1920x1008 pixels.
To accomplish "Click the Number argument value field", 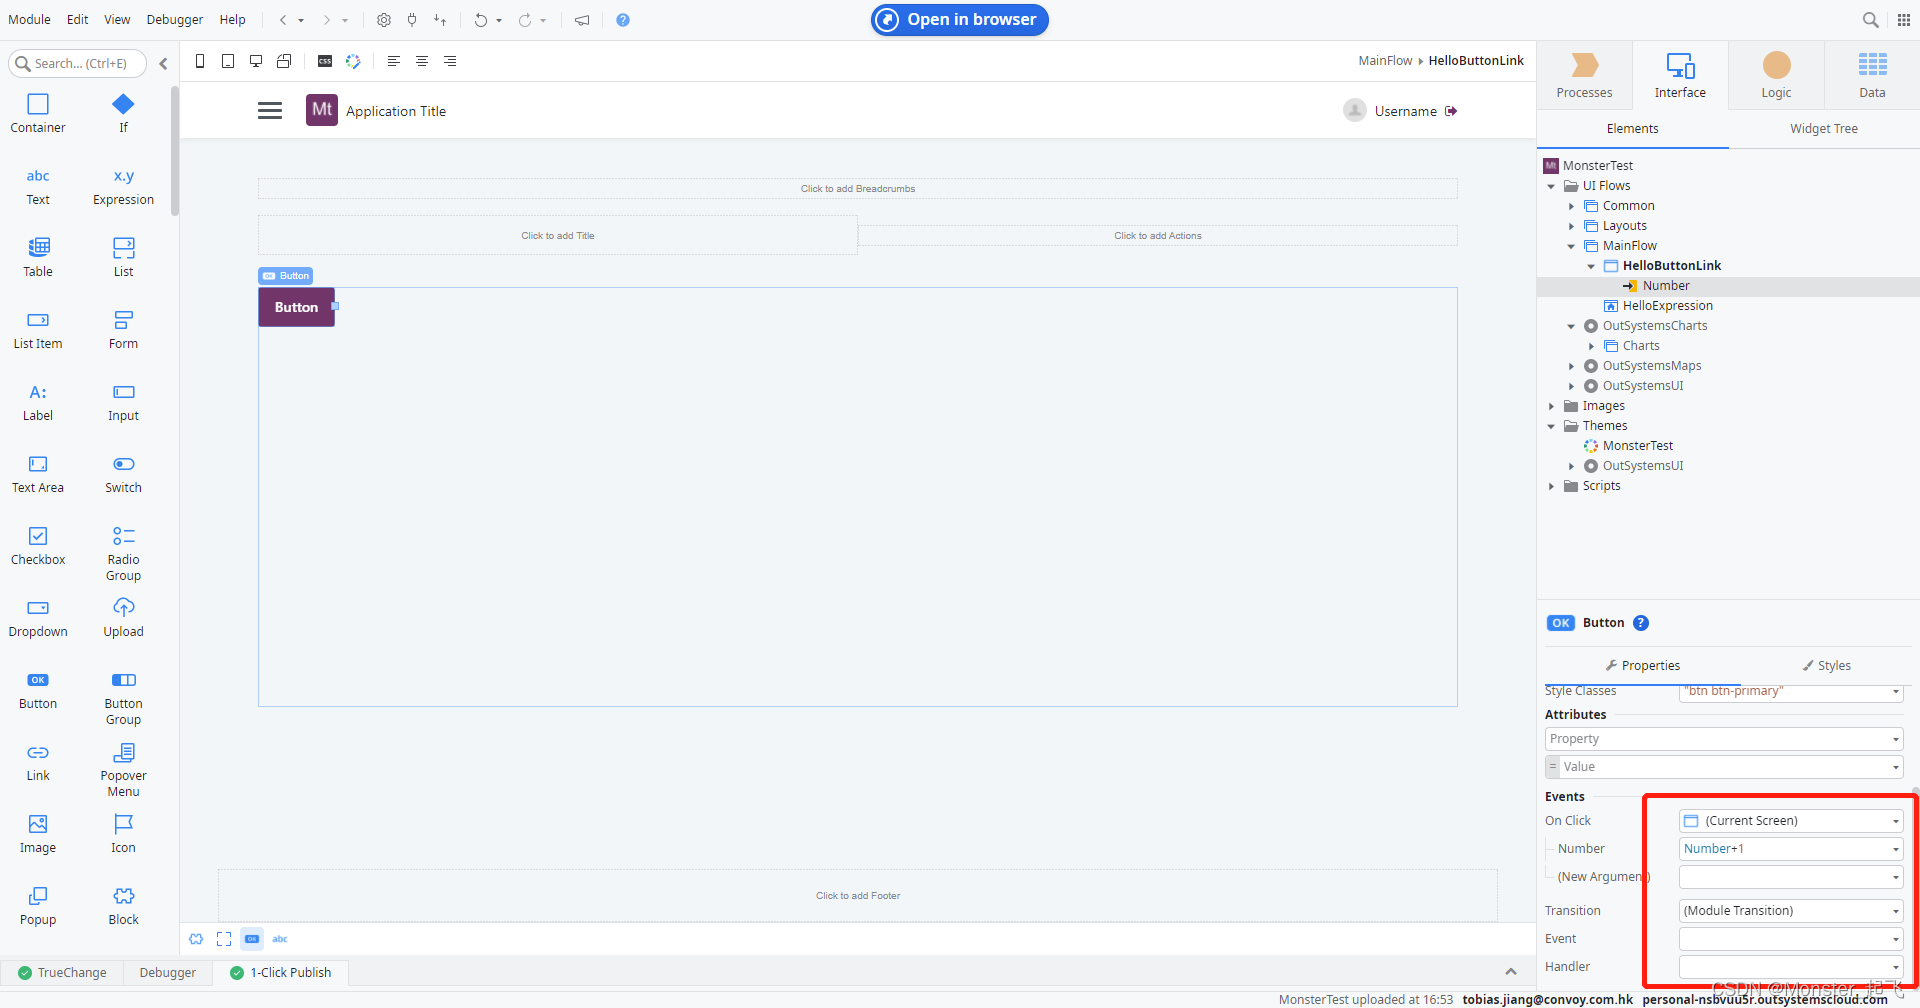I will point(1791,849).
